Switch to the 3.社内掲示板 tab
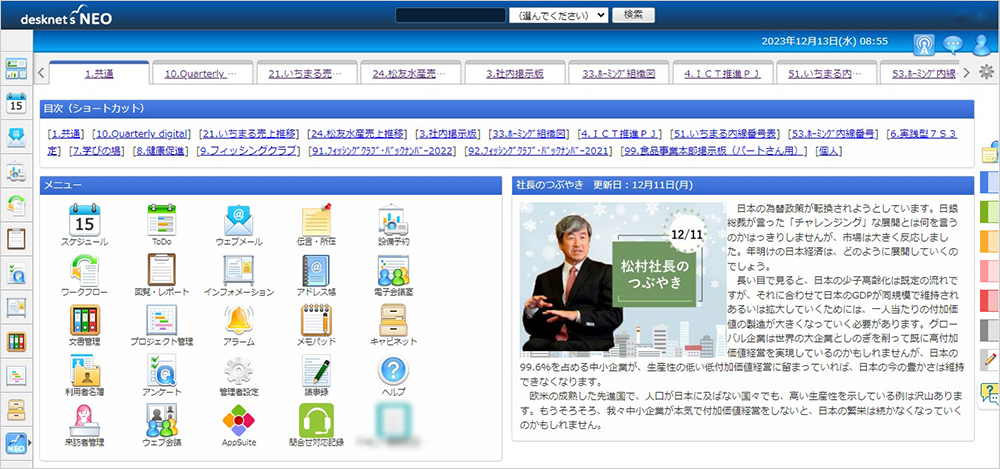 [x=515, y=73]
